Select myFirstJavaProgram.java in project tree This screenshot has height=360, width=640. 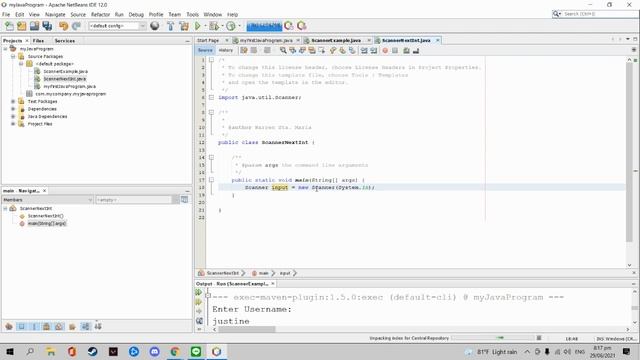click(69, 87)
